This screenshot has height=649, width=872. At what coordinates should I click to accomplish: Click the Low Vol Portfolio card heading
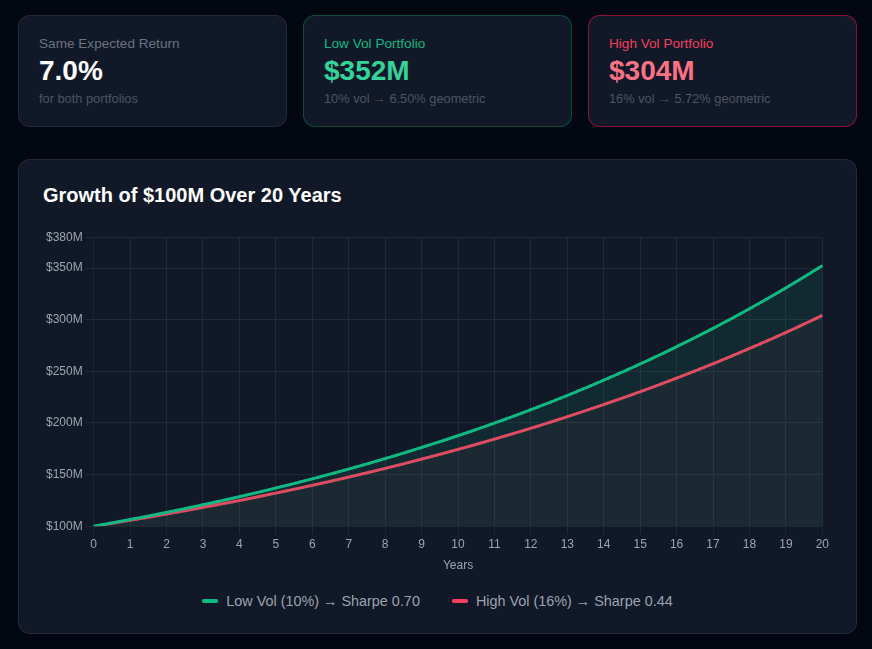pos(374,44)
